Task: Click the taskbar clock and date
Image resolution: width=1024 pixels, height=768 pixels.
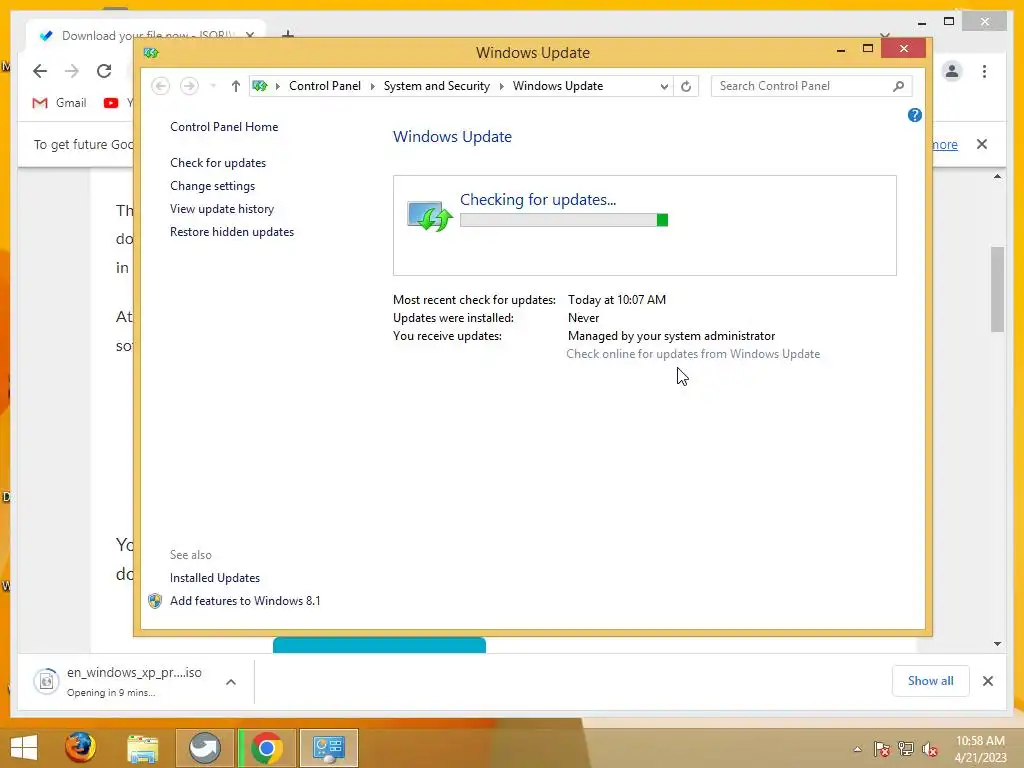Action: click(x=980, y=749)
